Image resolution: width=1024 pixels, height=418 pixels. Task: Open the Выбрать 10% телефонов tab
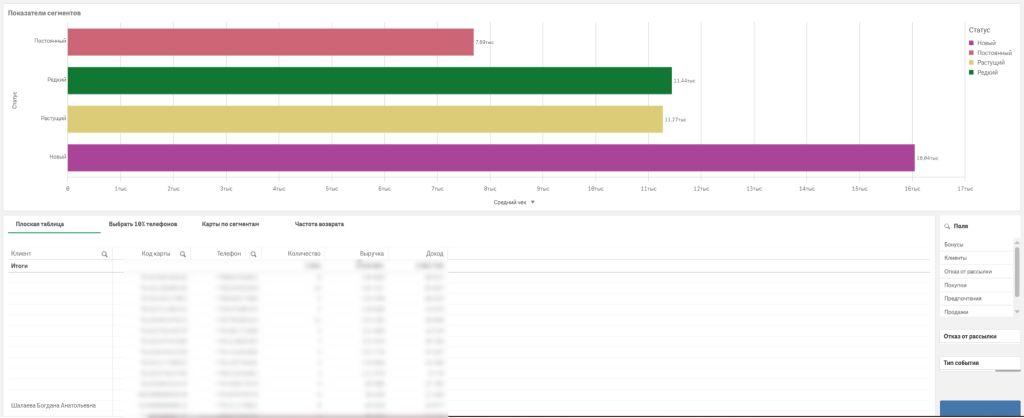click(x=143, y=224)
